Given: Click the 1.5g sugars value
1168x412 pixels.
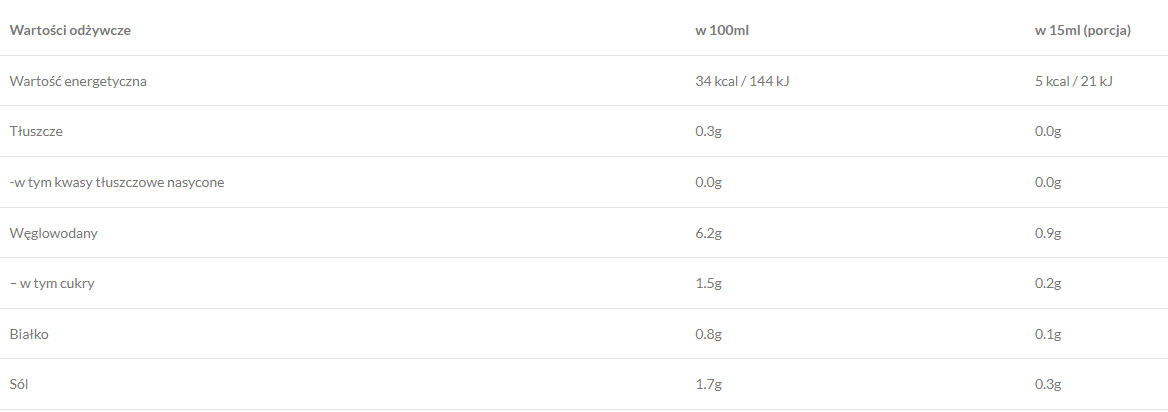Looking at the screenshot, I should coord(708,283).
